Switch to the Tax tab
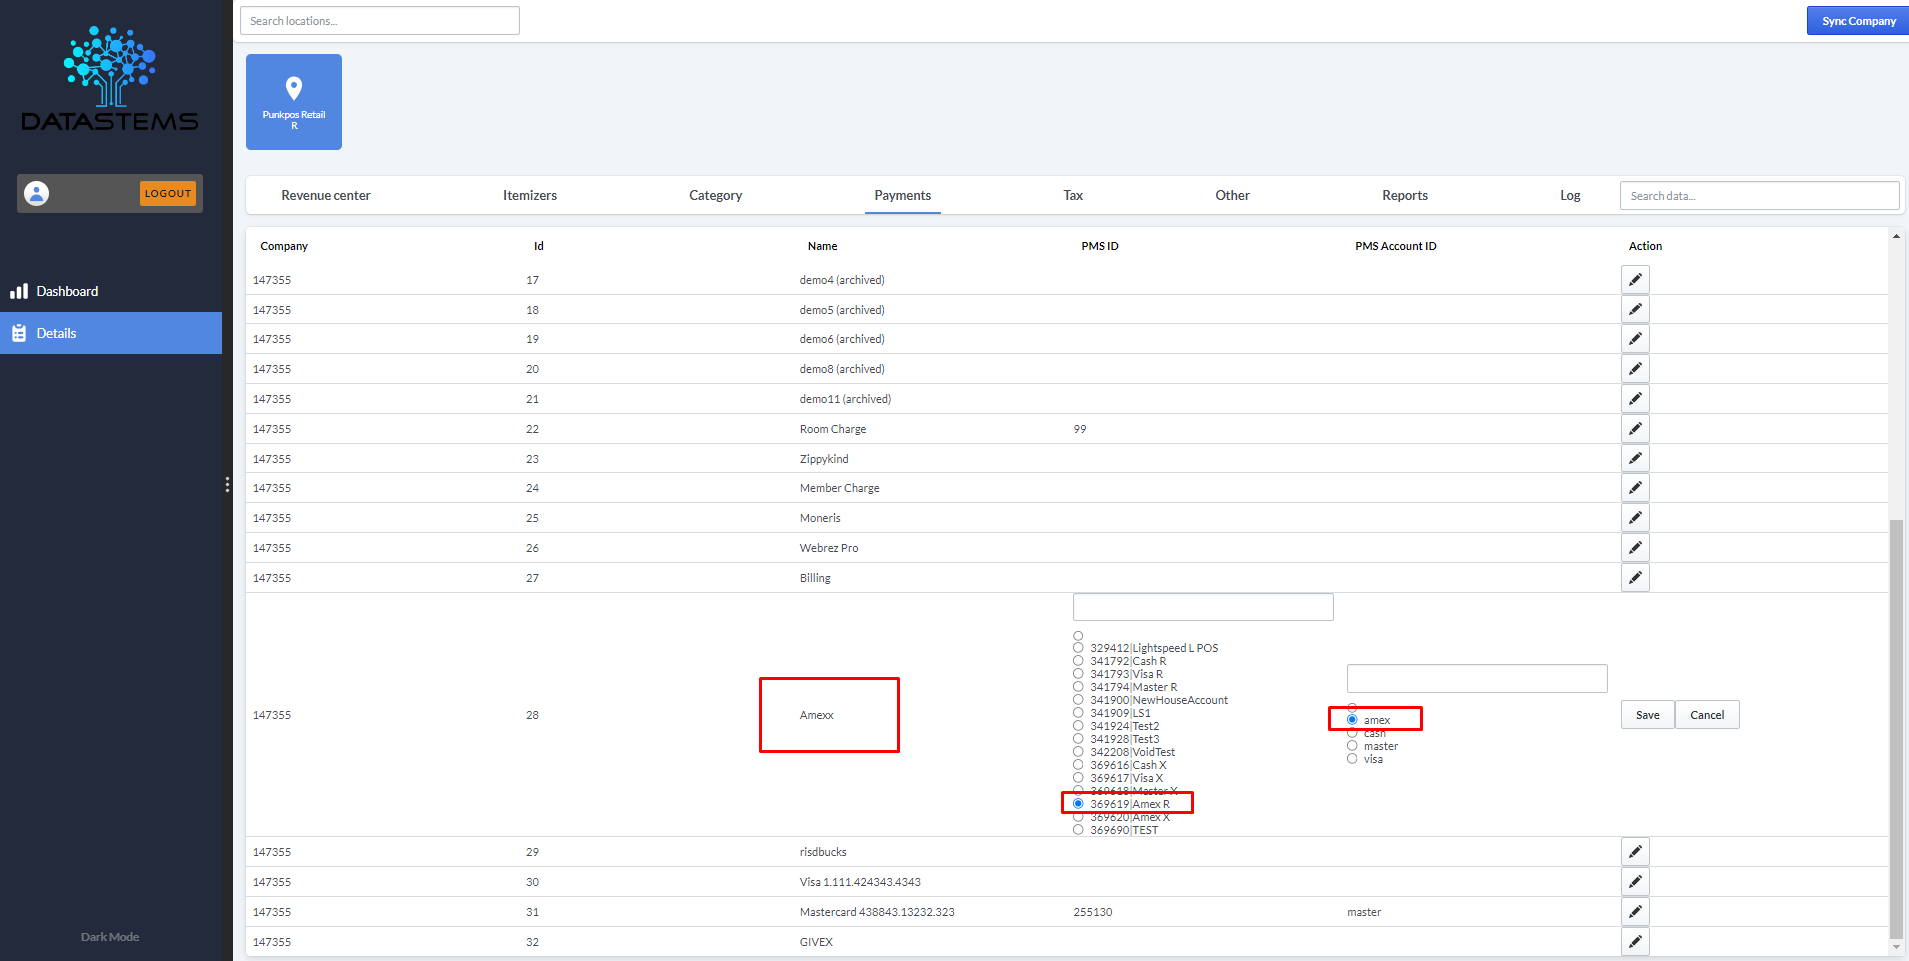This screenshot has width=1909, height=961. (x=1071, y=195)
